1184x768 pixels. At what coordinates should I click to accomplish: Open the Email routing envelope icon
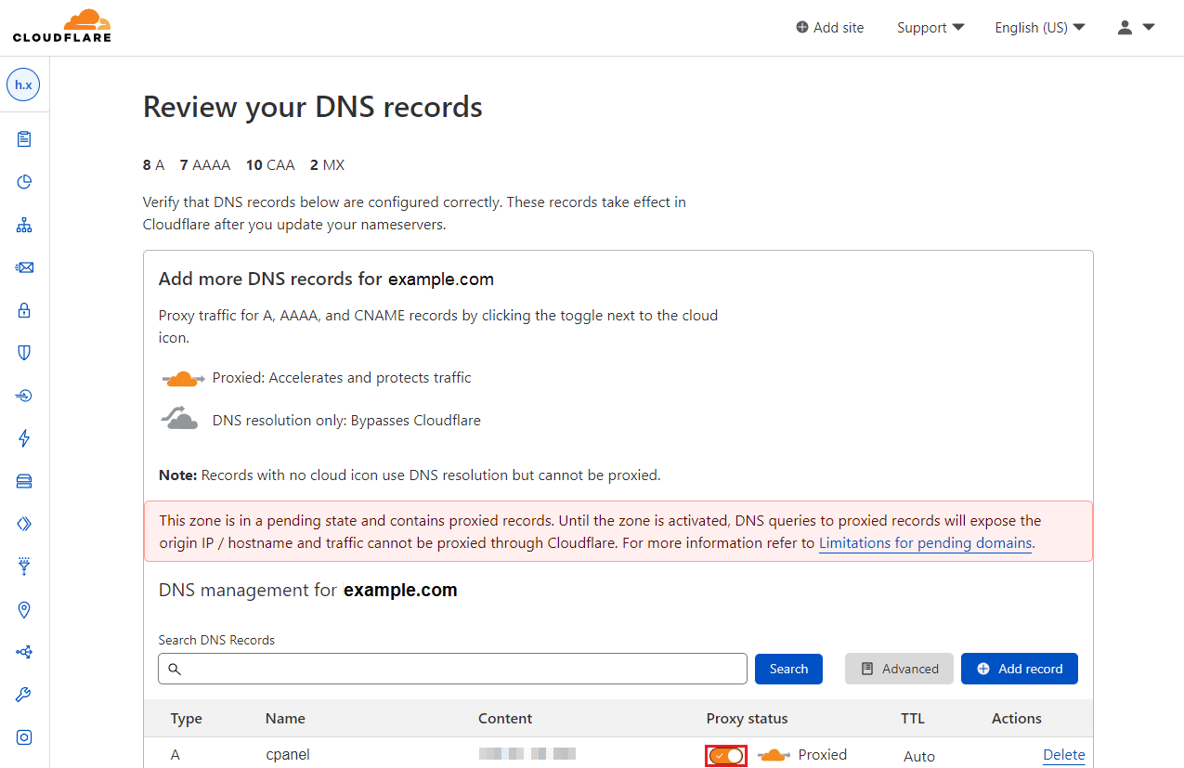pos(23,267)
